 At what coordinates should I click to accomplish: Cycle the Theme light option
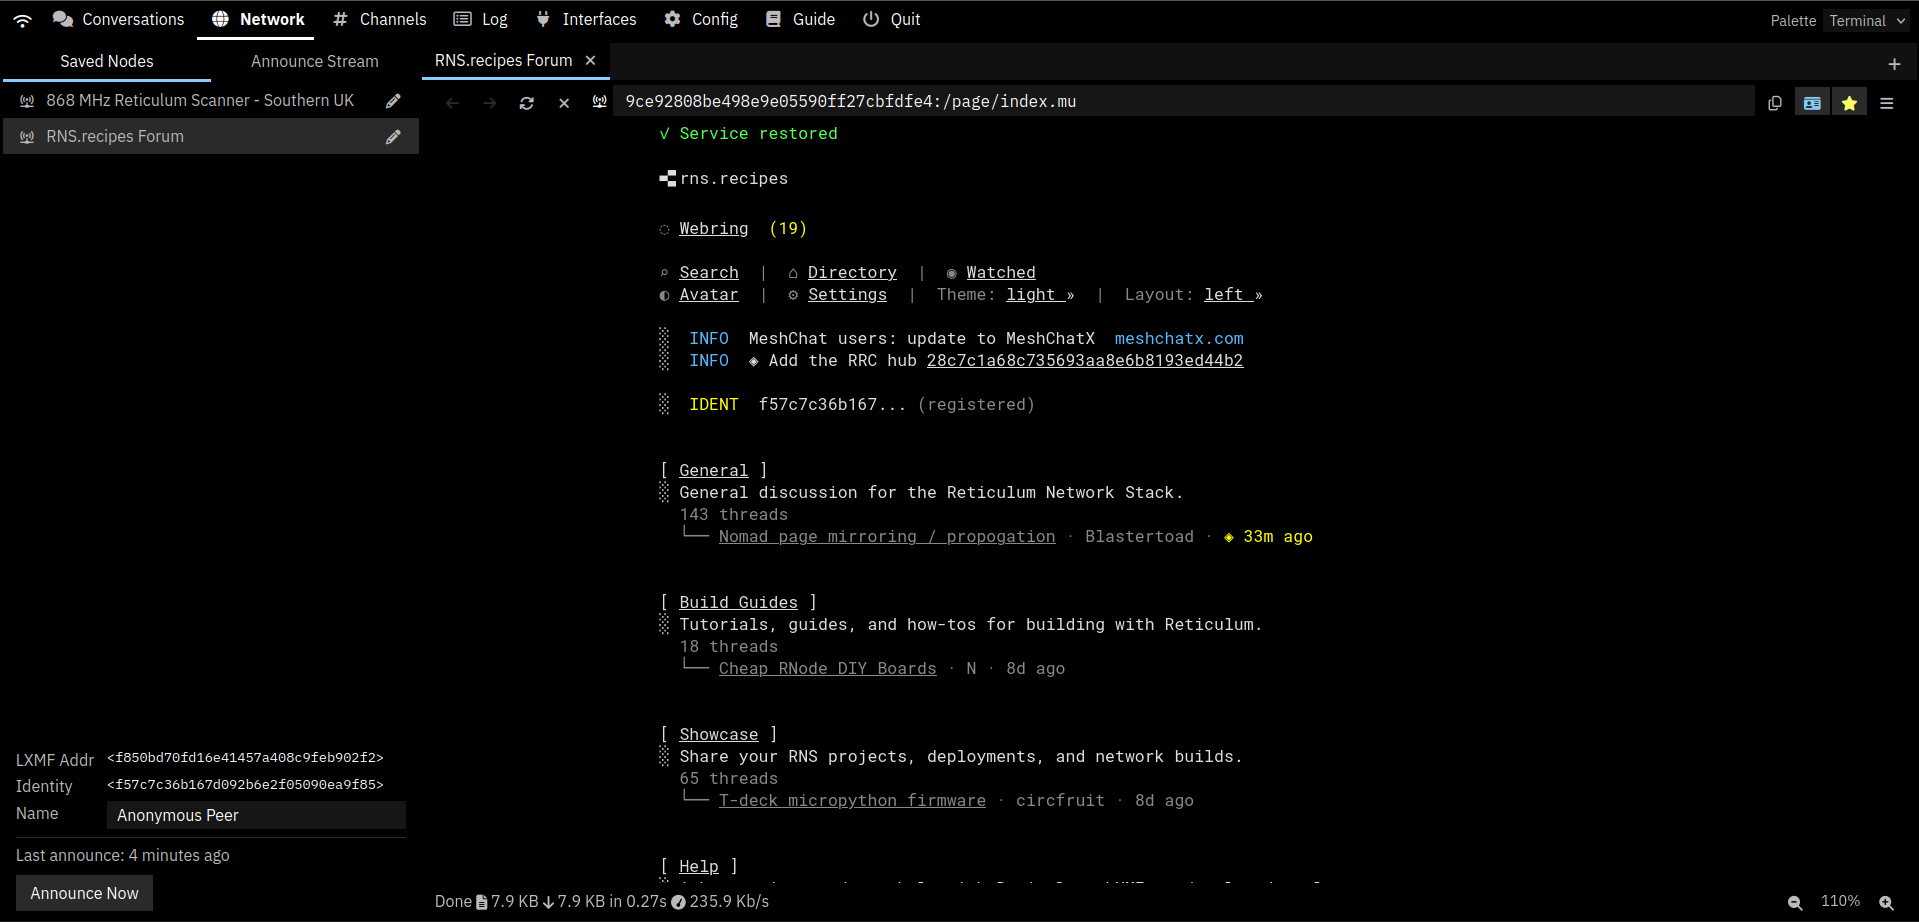[x=1040, y=295]
